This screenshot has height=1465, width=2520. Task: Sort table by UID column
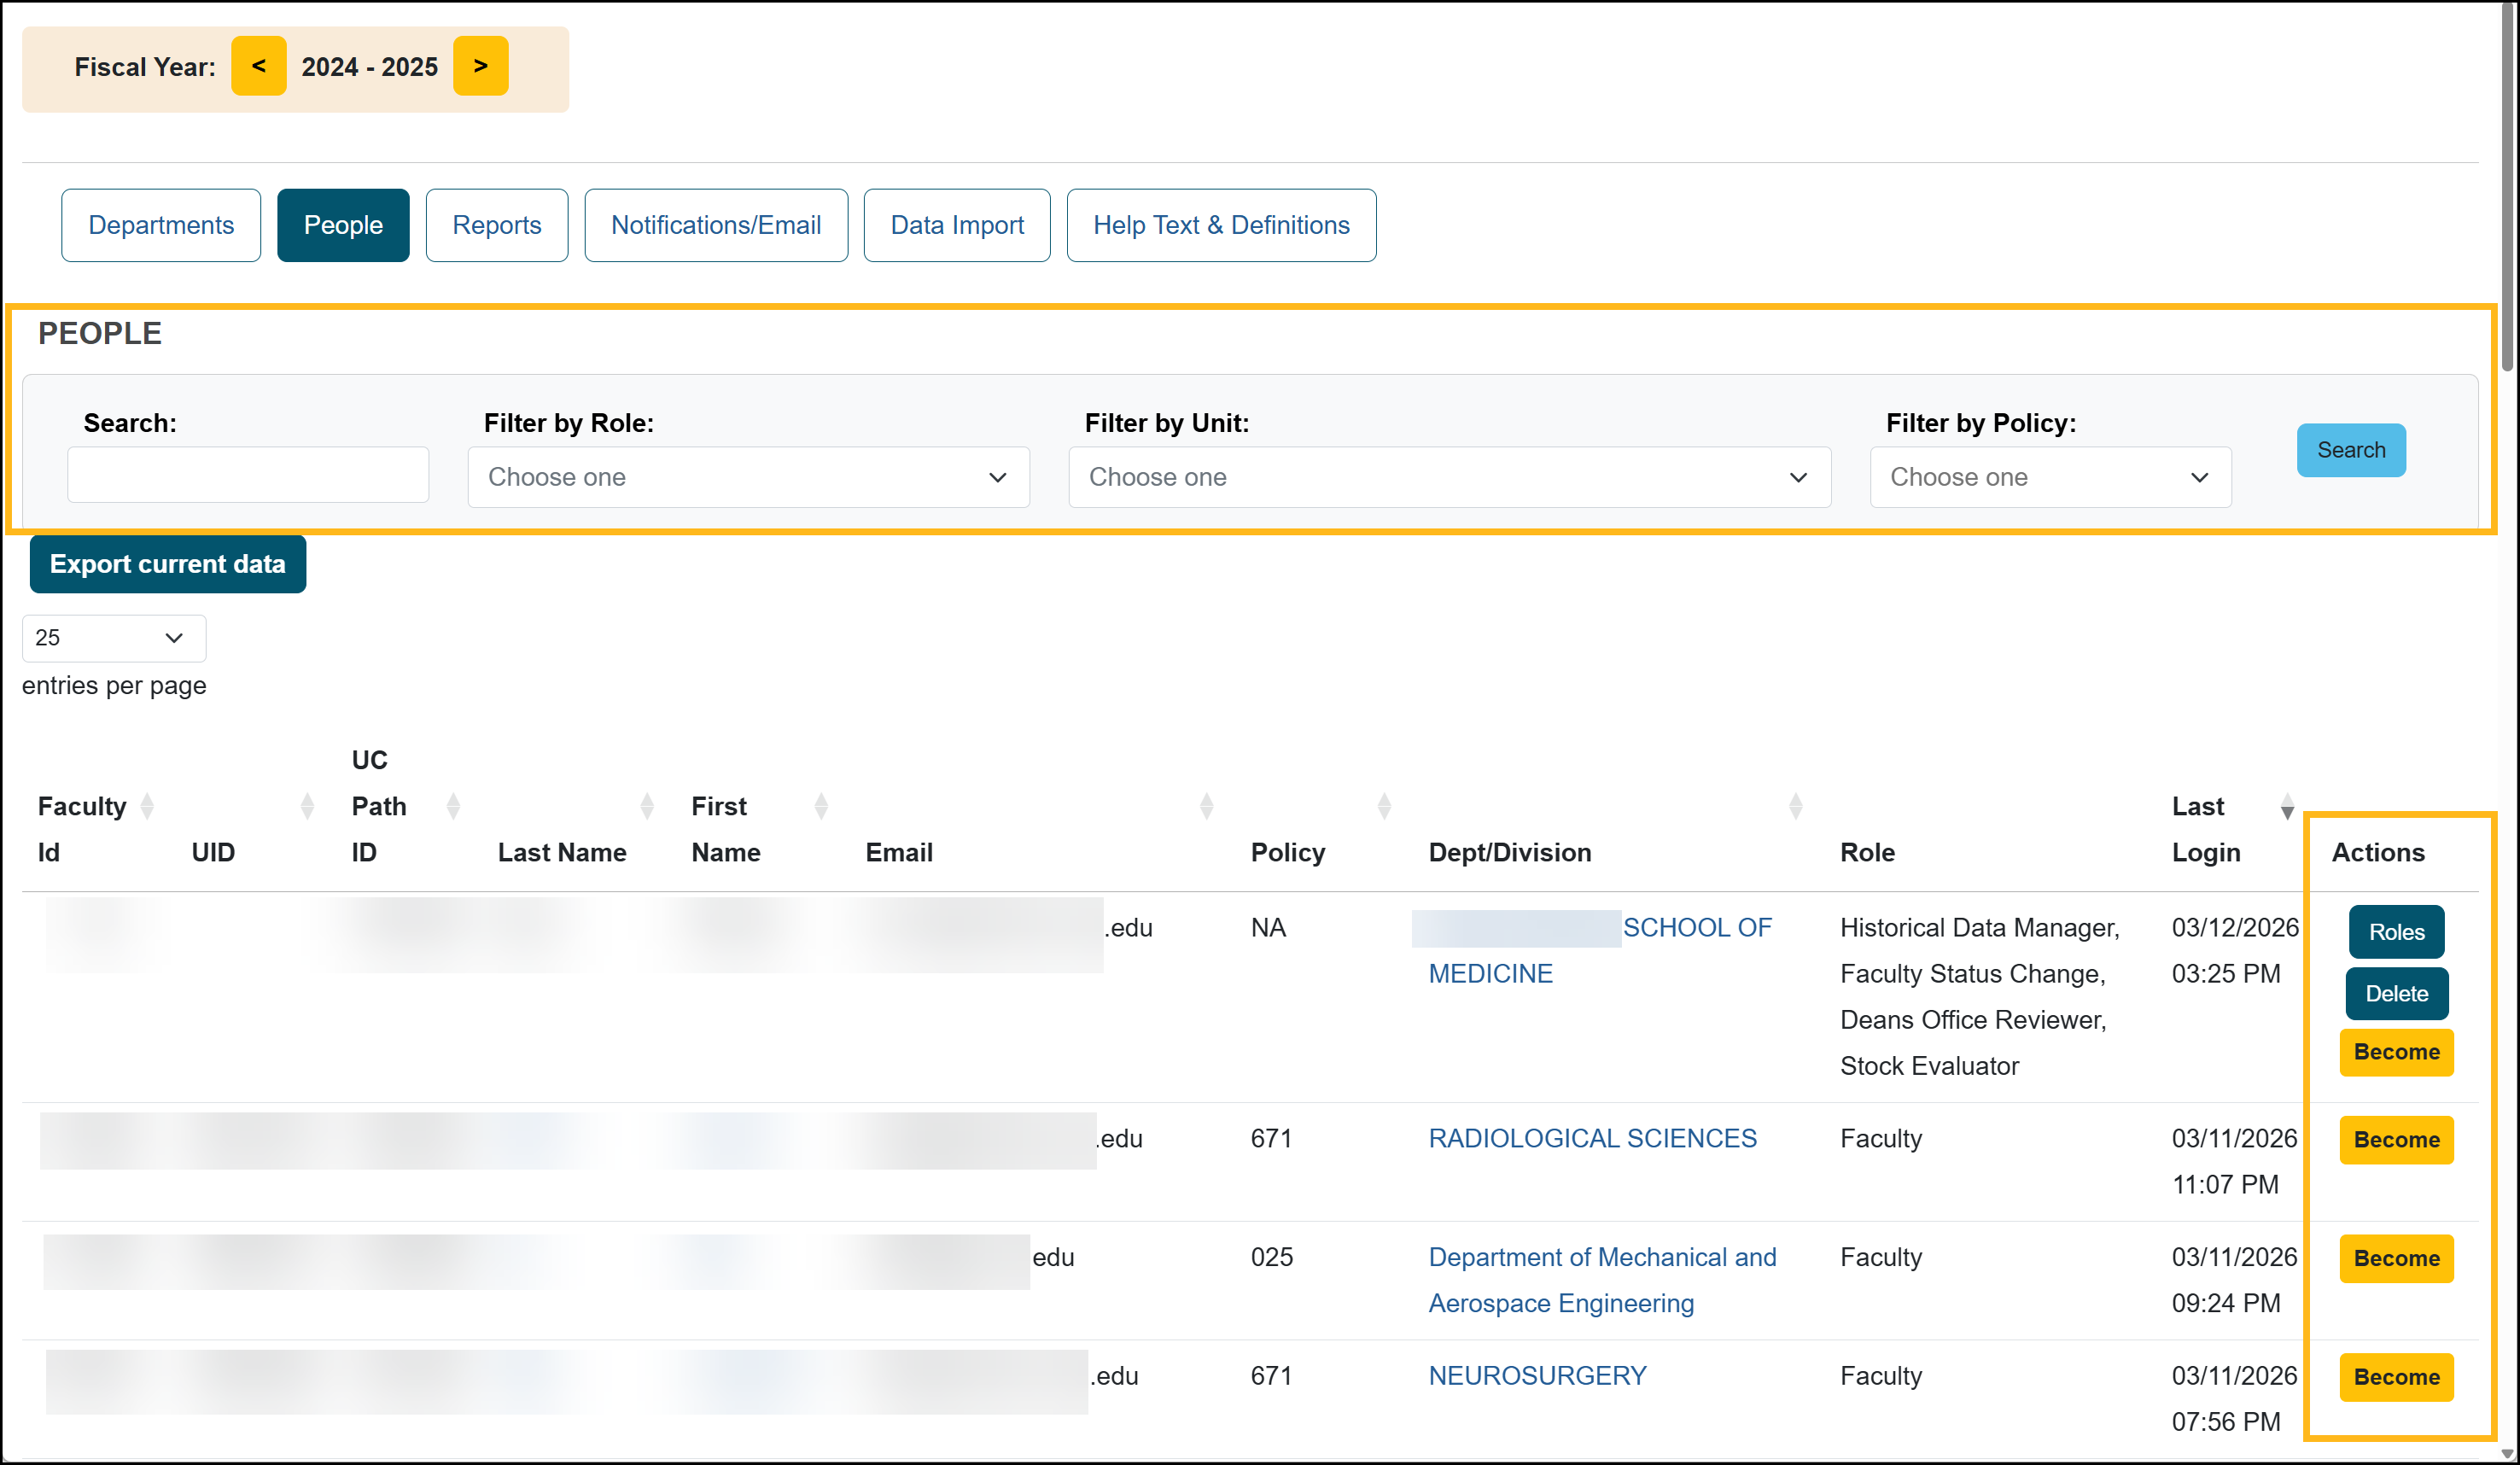point(307,806)
